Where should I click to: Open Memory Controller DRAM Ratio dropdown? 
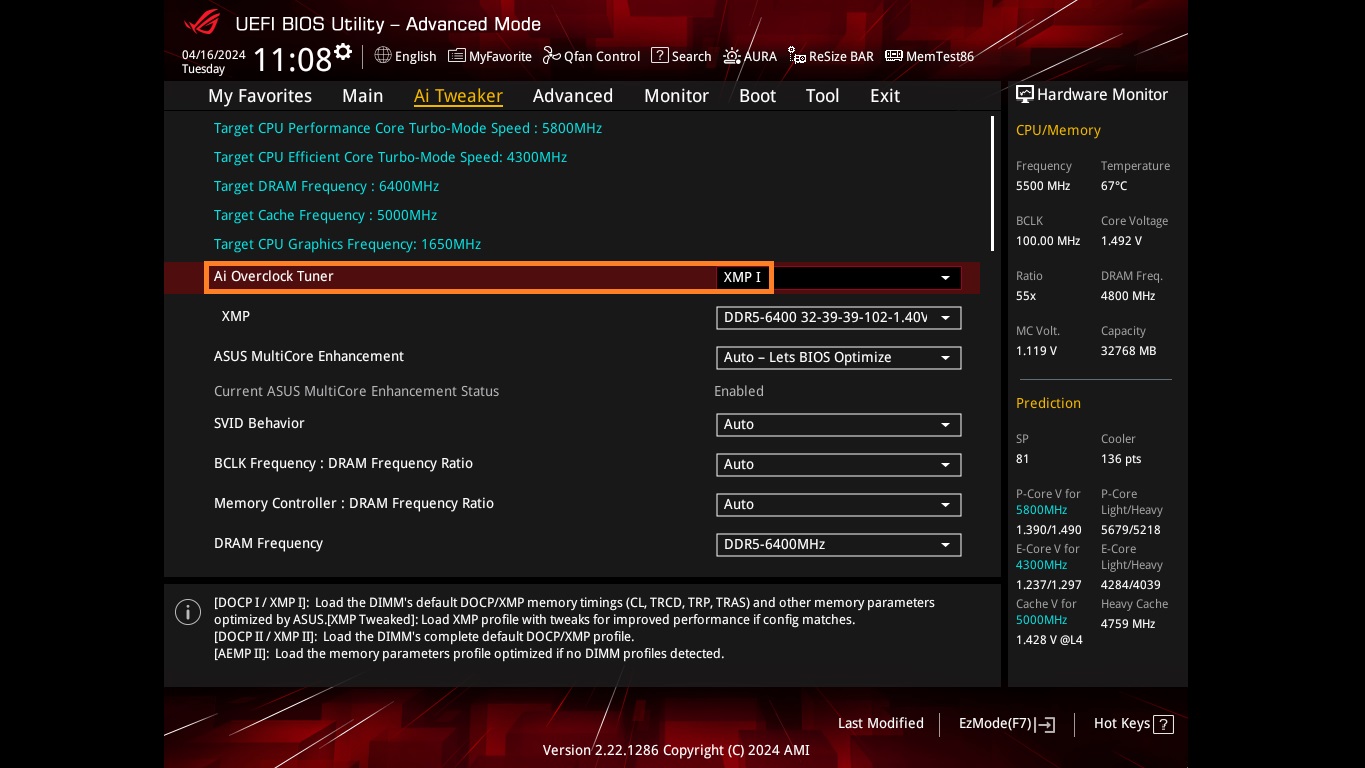point(839,505)
